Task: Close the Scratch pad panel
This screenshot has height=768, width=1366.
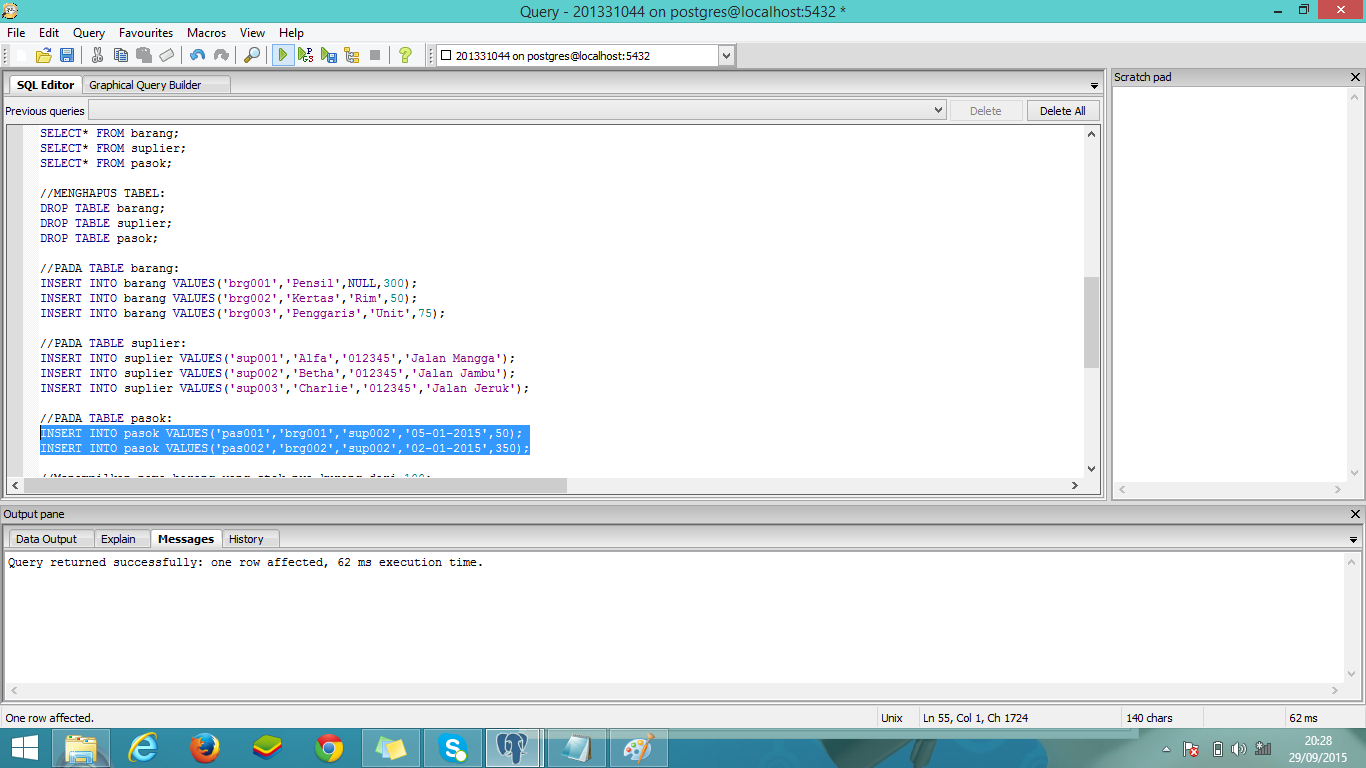Action: pyautogui.click(x=1355, y=77)
